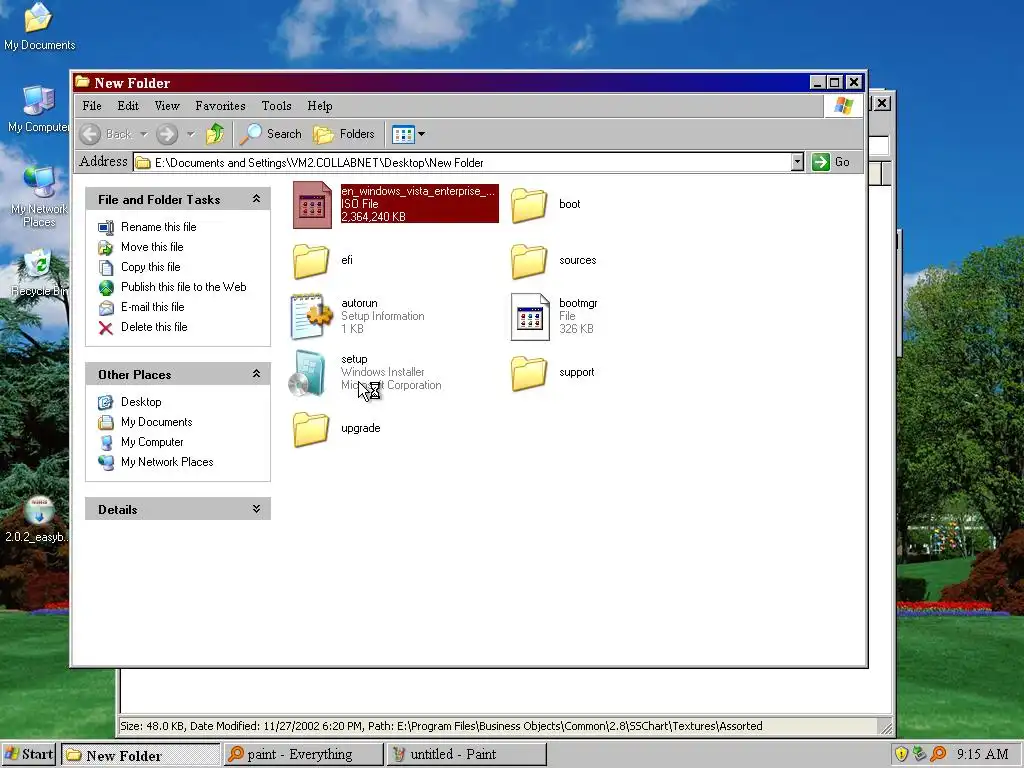Click the Everything search tray icon
This screenshot has height=768, width=1024.
pos(938,754)
